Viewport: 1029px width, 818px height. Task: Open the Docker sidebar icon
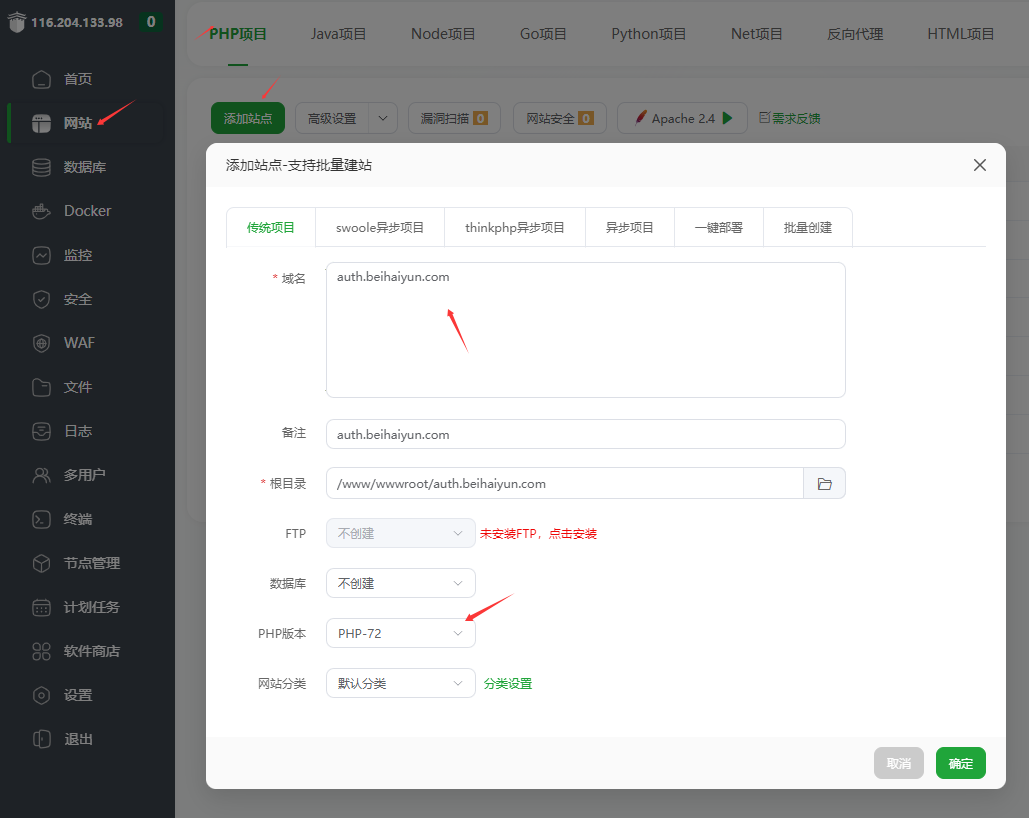coord(41,211)
